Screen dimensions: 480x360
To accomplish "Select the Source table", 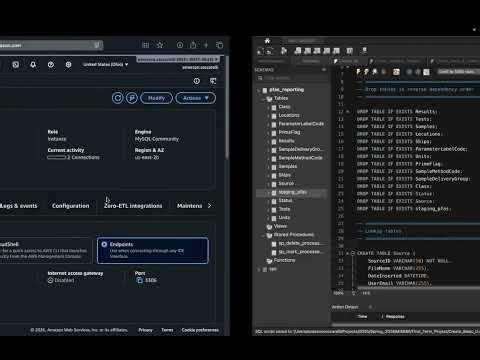I will [286, 184].
